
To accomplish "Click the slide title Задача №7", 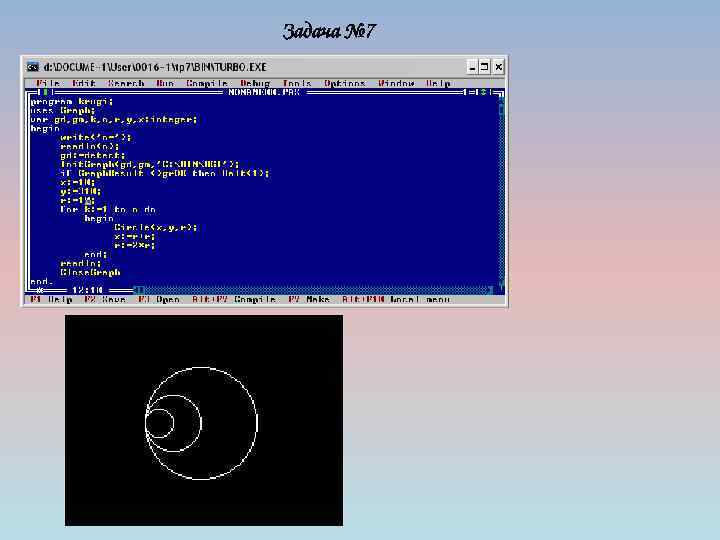I will pos(329,32).
